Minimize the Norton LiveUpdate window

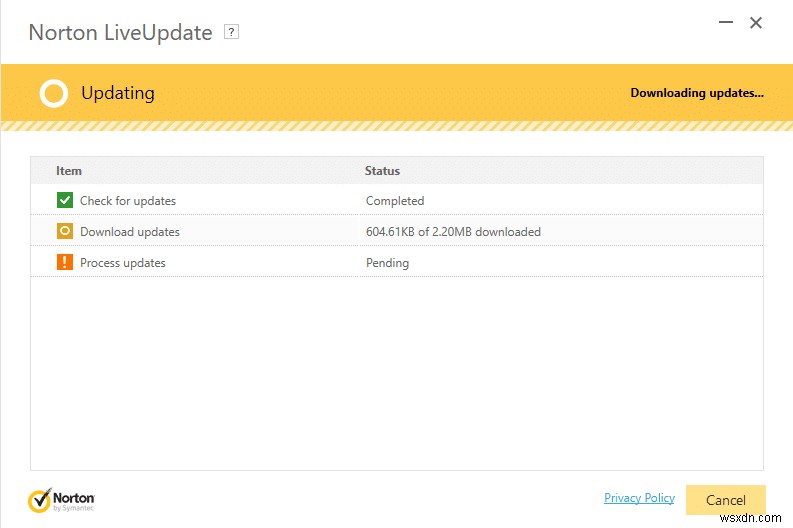(x=726, y=22)
